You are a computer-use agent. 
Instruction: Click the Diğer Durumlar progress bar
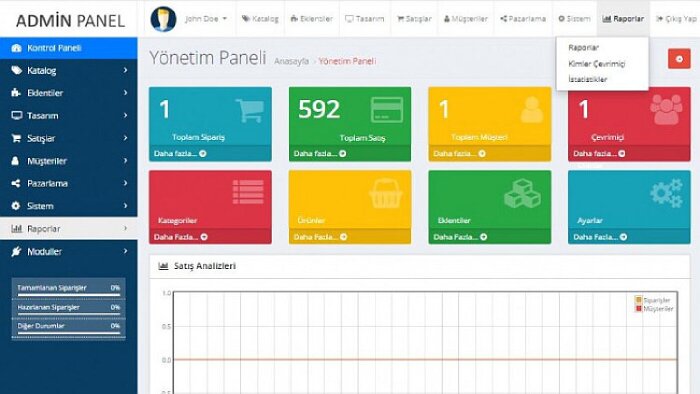(69, 332)
